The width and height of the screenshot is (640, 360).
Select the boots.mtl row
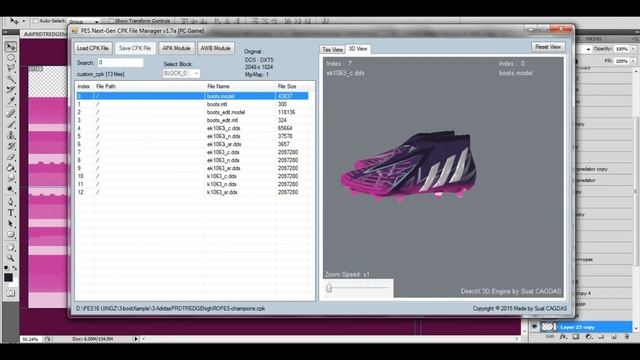192,104
